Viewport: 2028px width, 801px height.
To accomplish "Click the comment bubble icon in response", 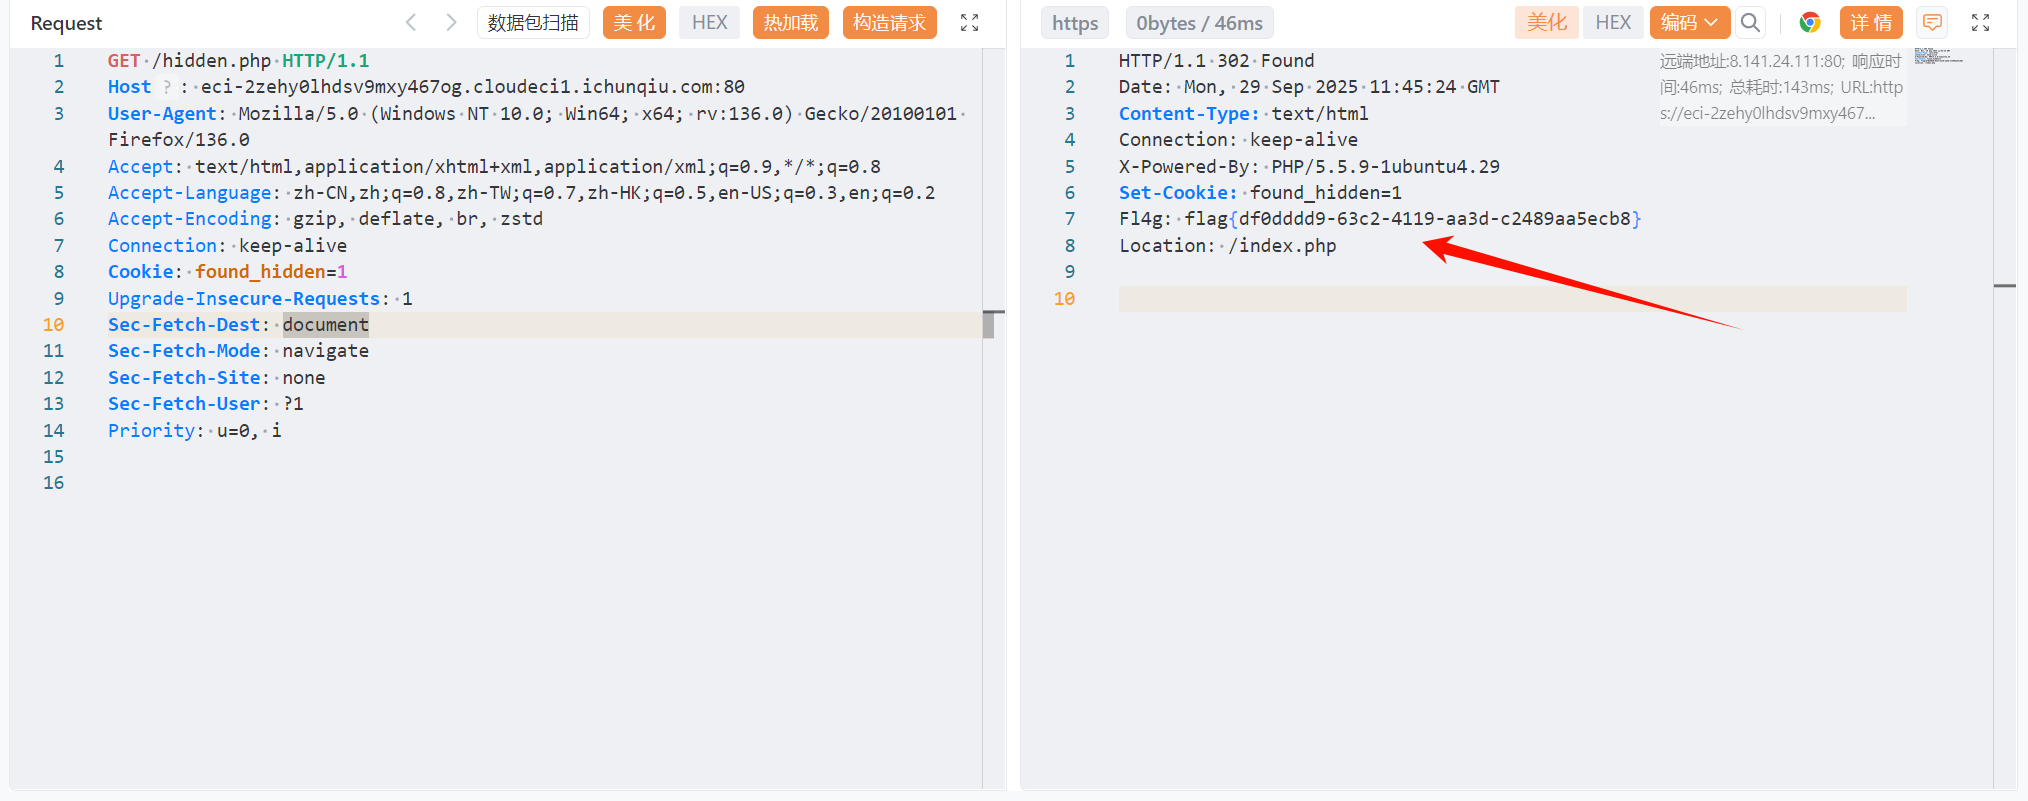I will tap(1932, 22).
